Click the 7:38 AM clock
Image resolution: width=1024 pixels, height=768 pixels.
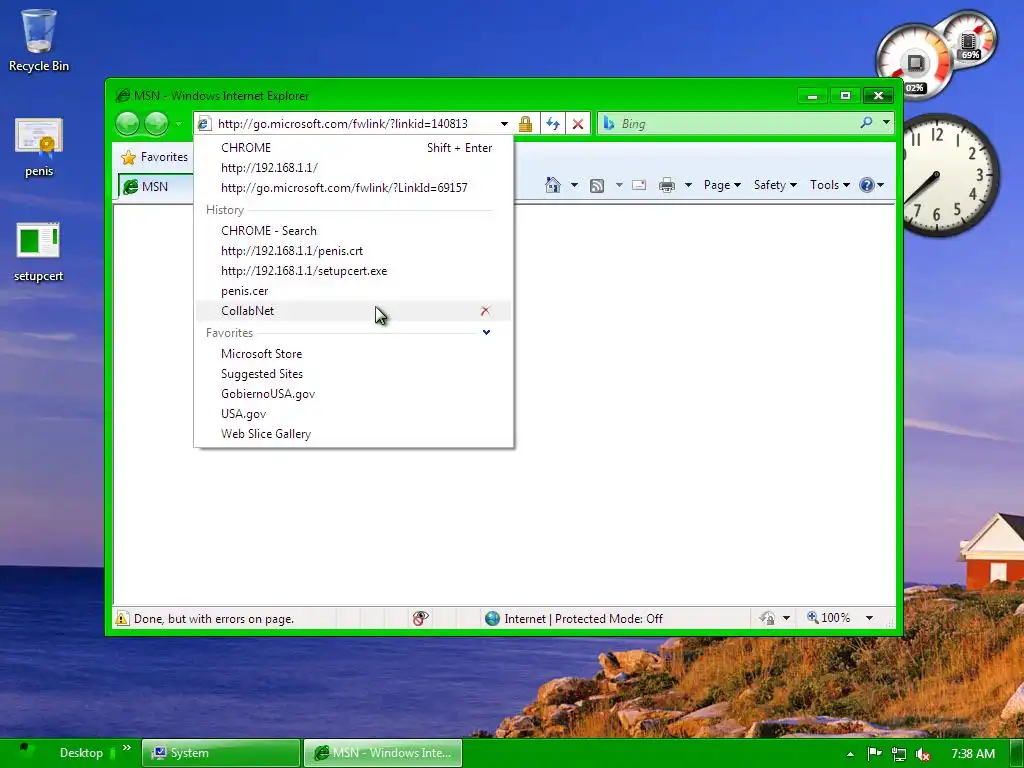(x=973, y=754)
